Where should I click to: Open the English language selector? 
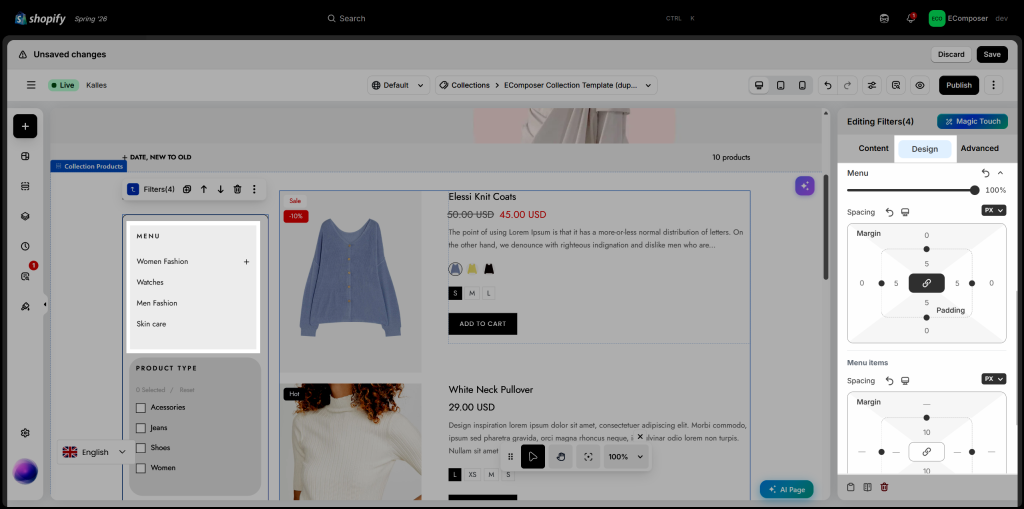point(95,452)
